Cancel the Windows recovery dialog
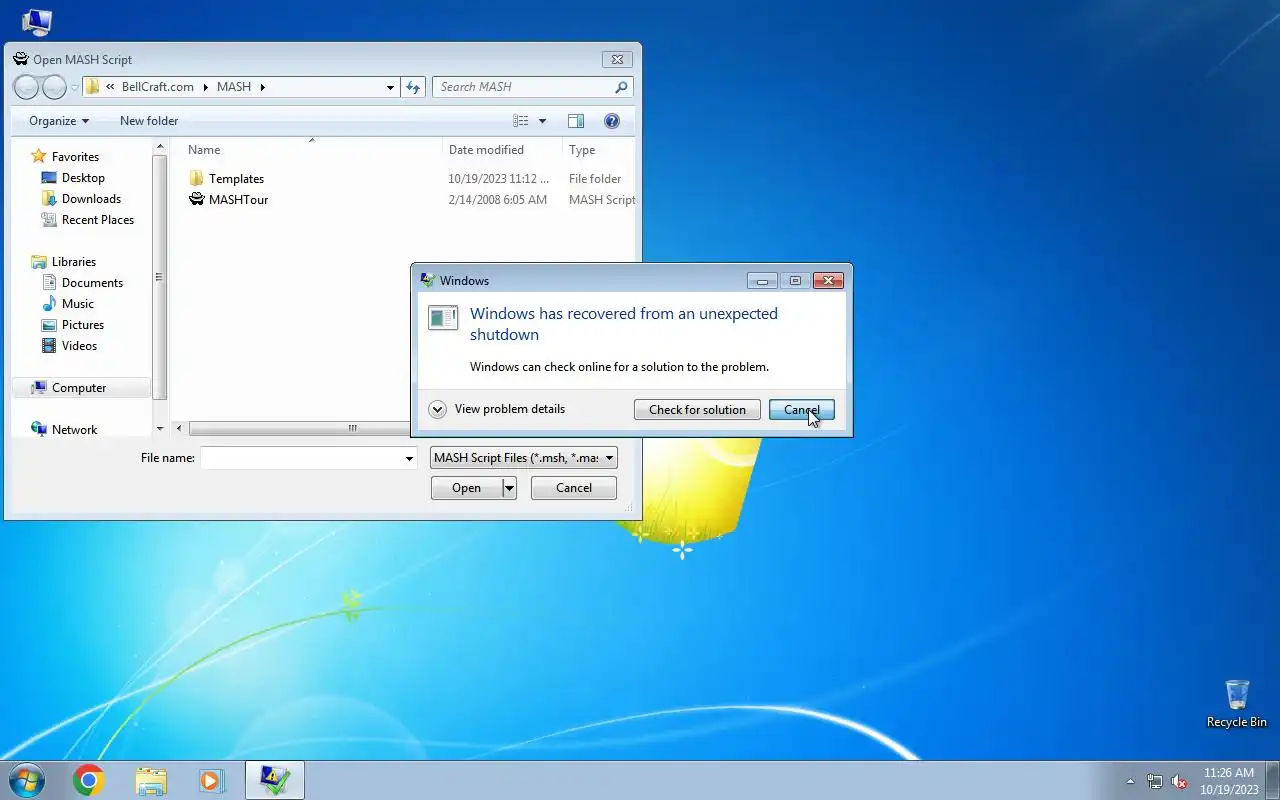This screenshot has height=800, width=1280. pos(801,410)
